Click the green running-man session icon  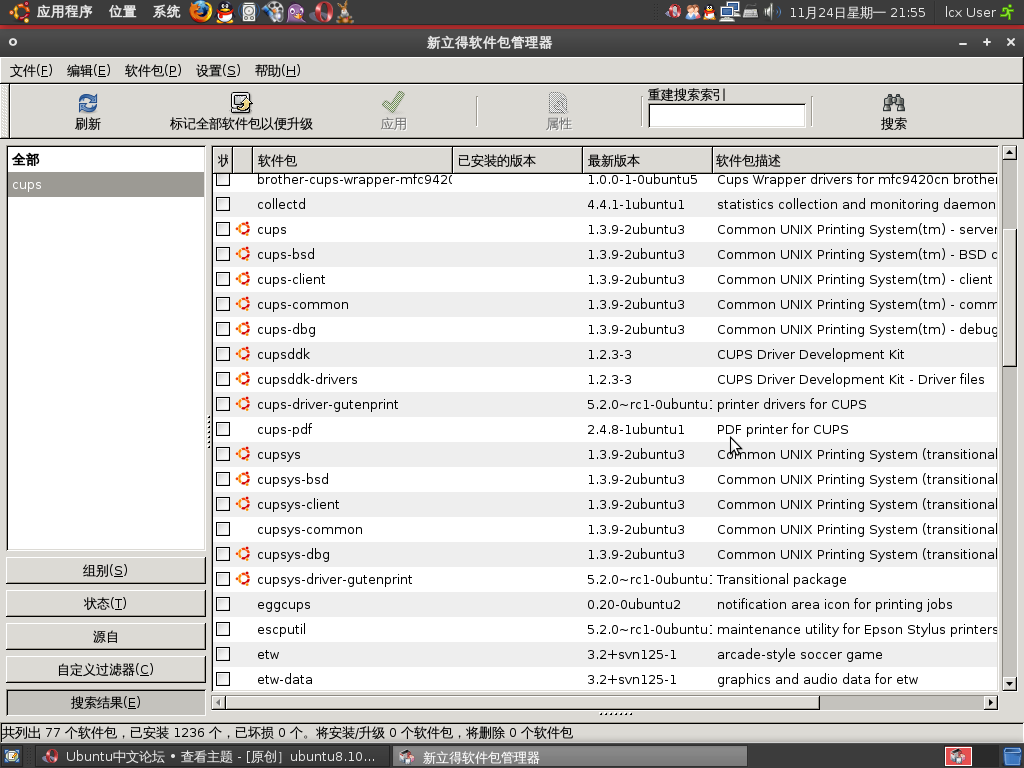pos(1008,12)
